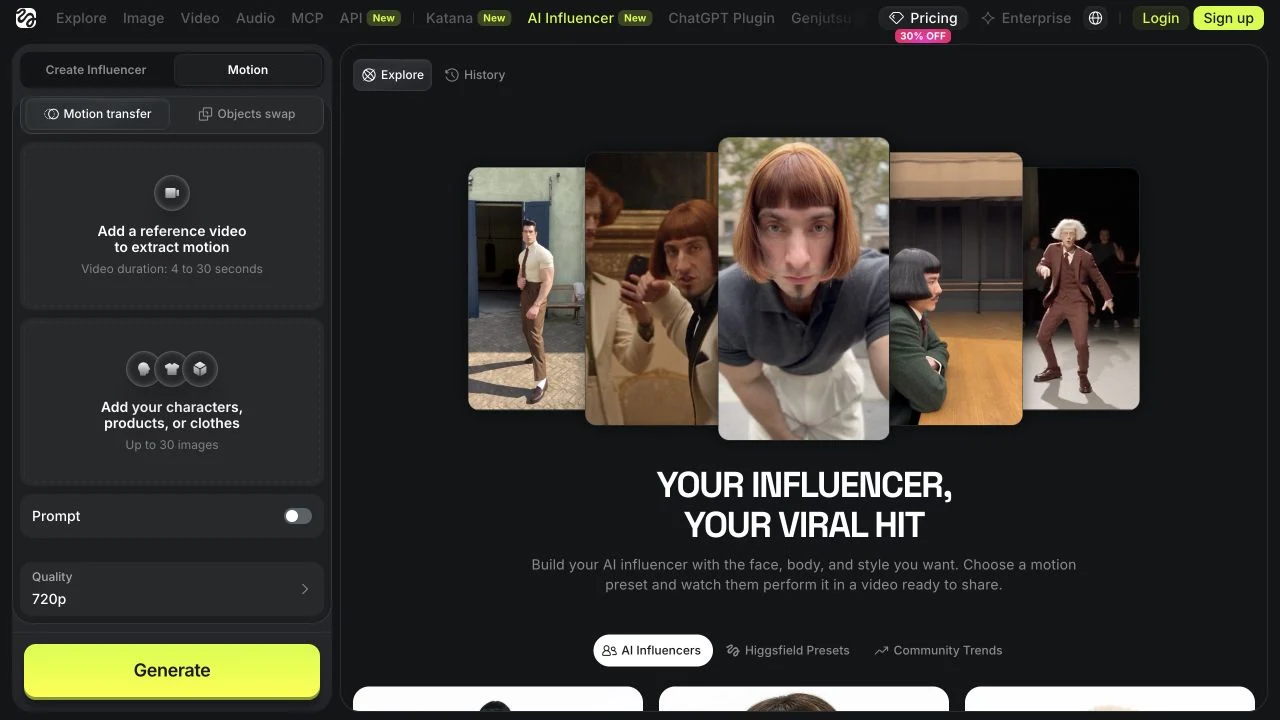Image resolution: width=1280 pixels, height=720 pixels.
Task: Select the AI Influencers filter
Action: pyautogui.click(x=653, y=650)
